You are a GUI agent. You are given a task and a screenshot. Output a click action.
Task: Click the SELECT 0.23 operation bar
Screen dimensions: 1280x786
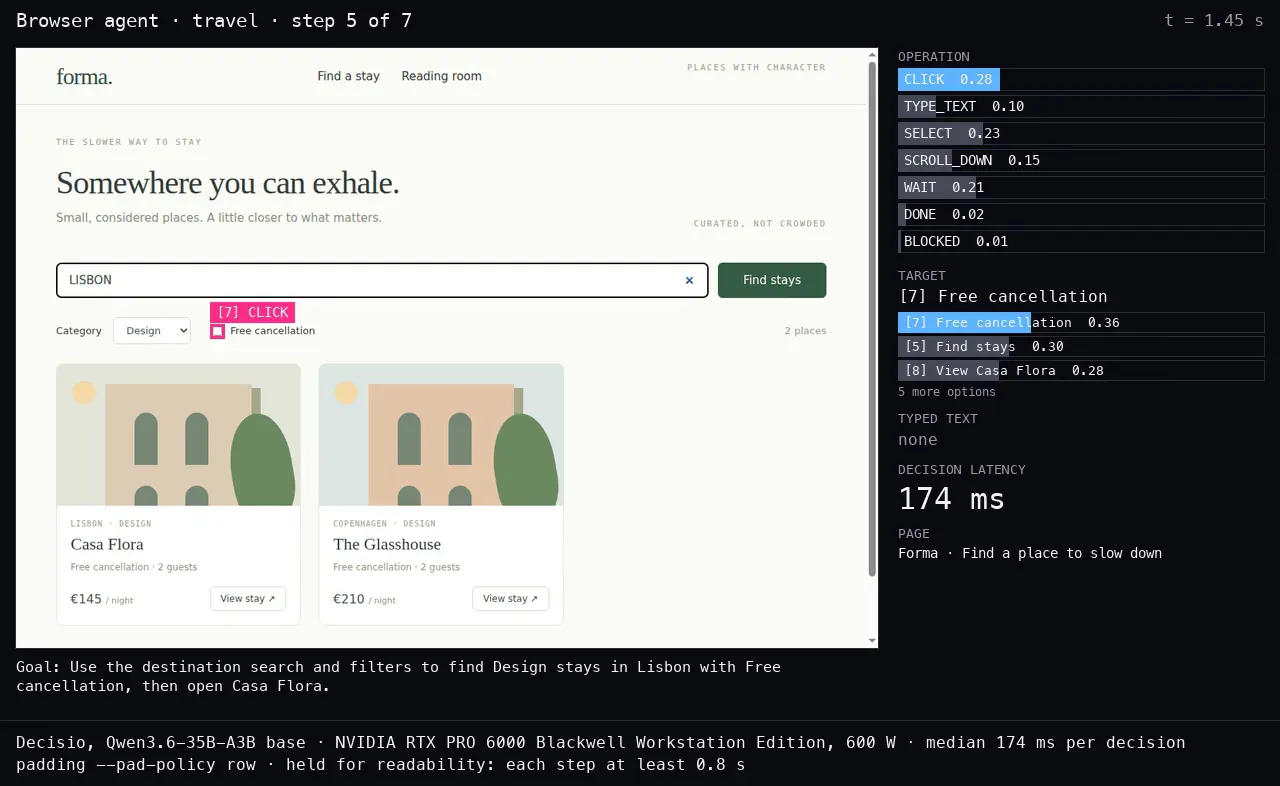tap(1081, 134)
